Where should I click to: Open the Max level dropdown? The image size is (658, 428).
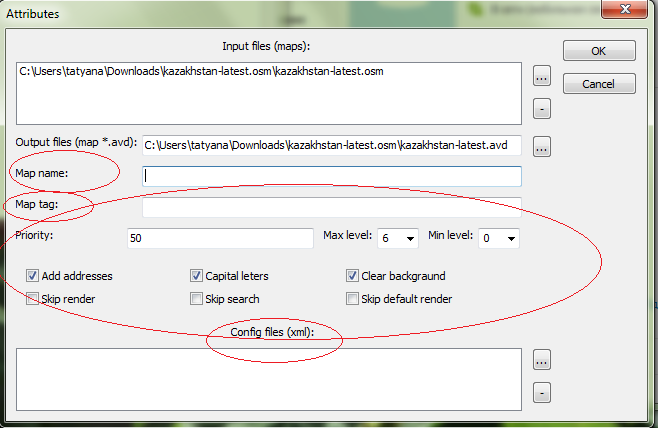click(396, 238)
